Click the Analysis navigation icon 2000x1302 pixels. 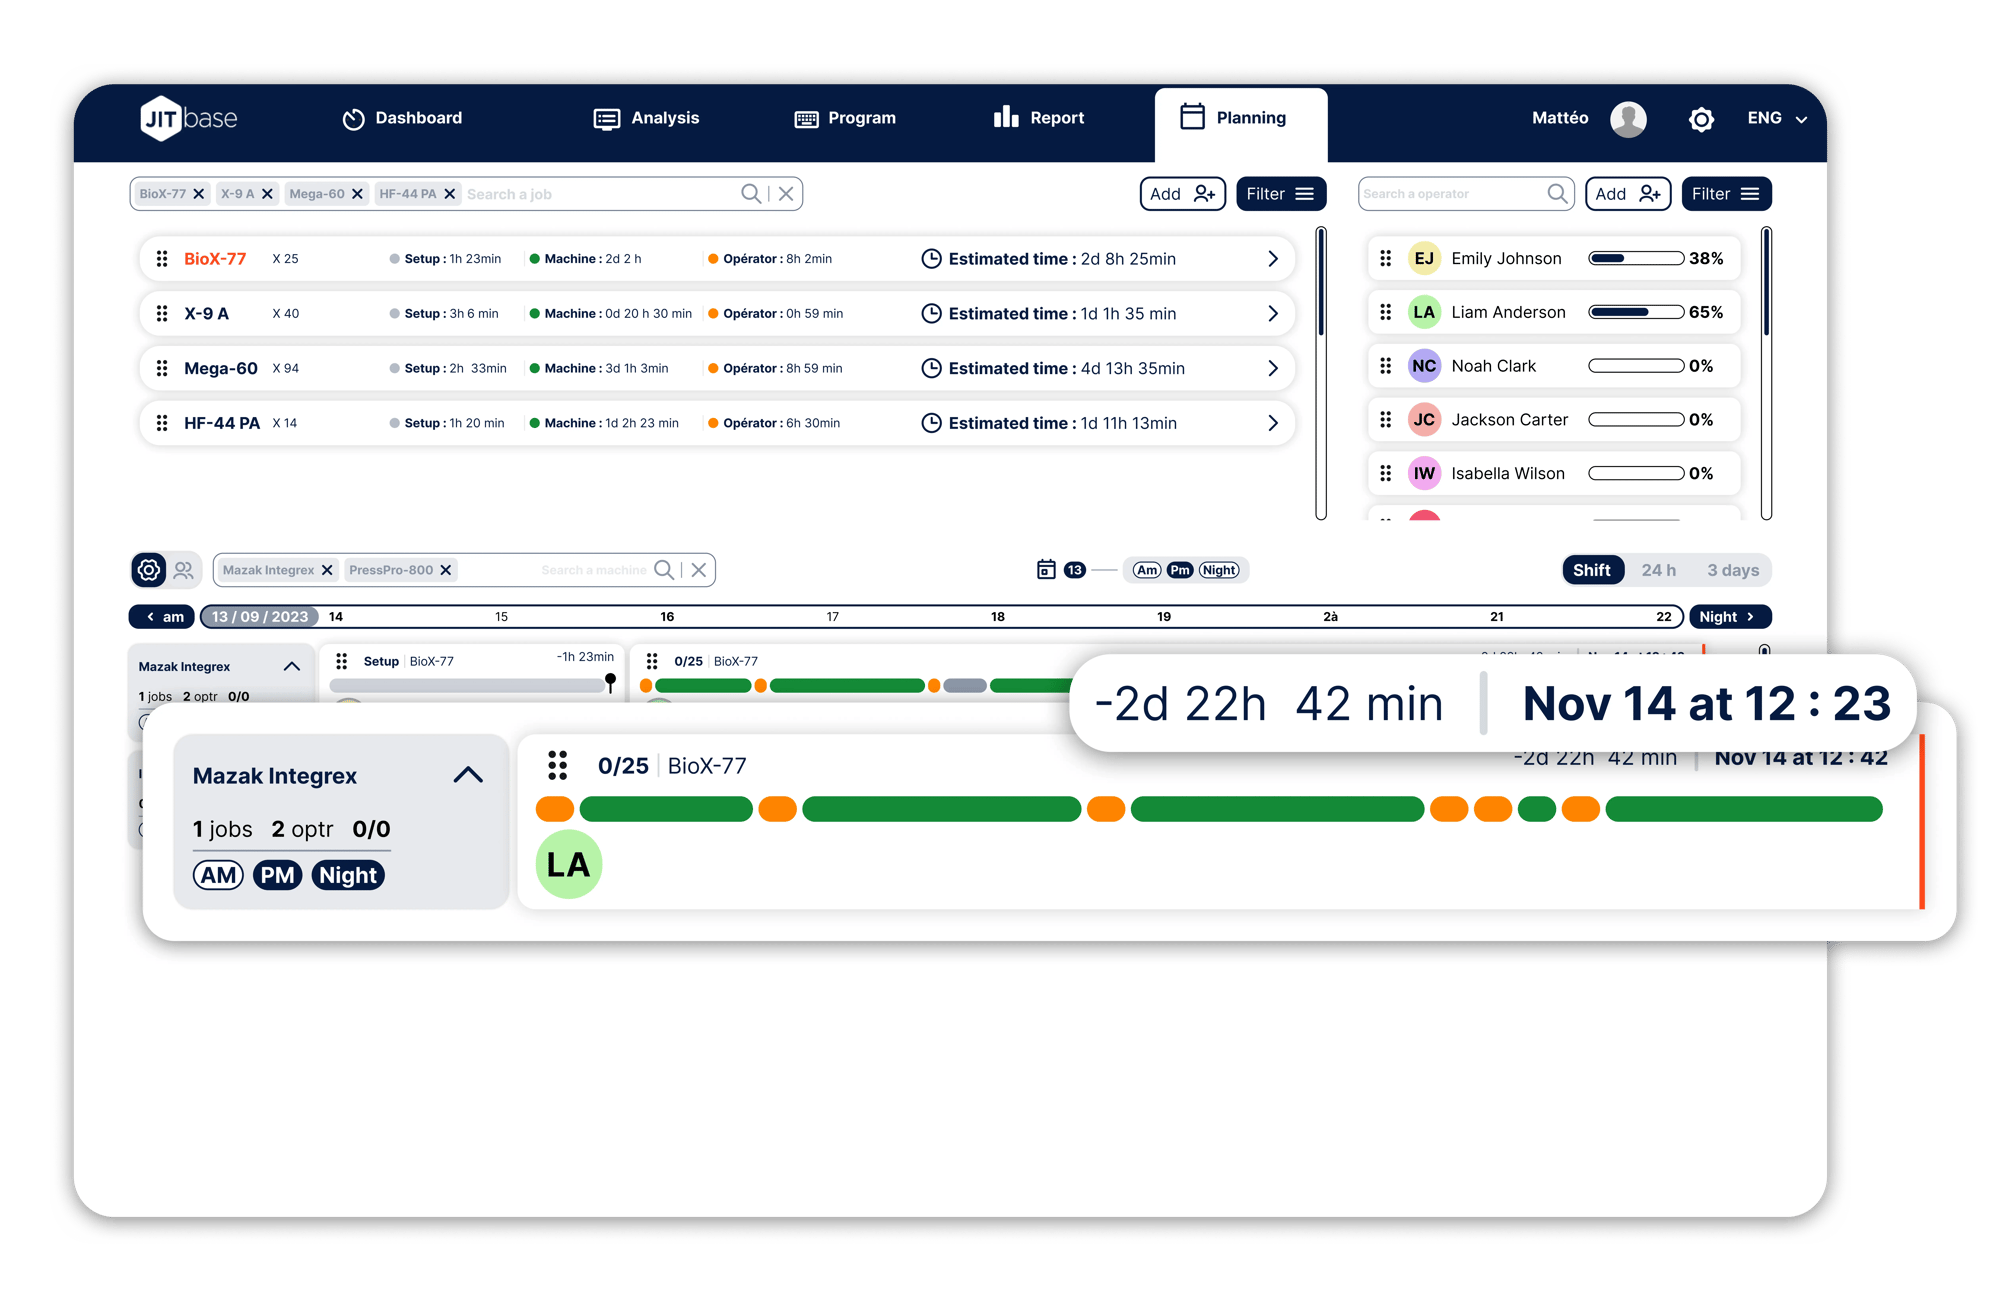(x=605, y=118)
